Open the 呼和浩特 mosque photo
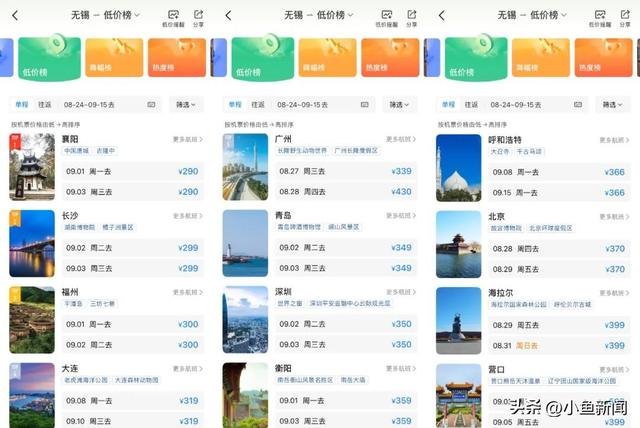 click(x=458, y=168)
